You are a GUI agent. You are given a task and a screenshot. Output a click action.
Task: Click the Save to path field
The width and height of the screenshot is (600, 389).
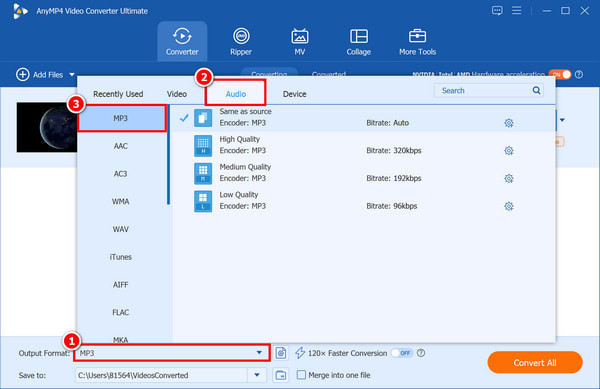161,375
